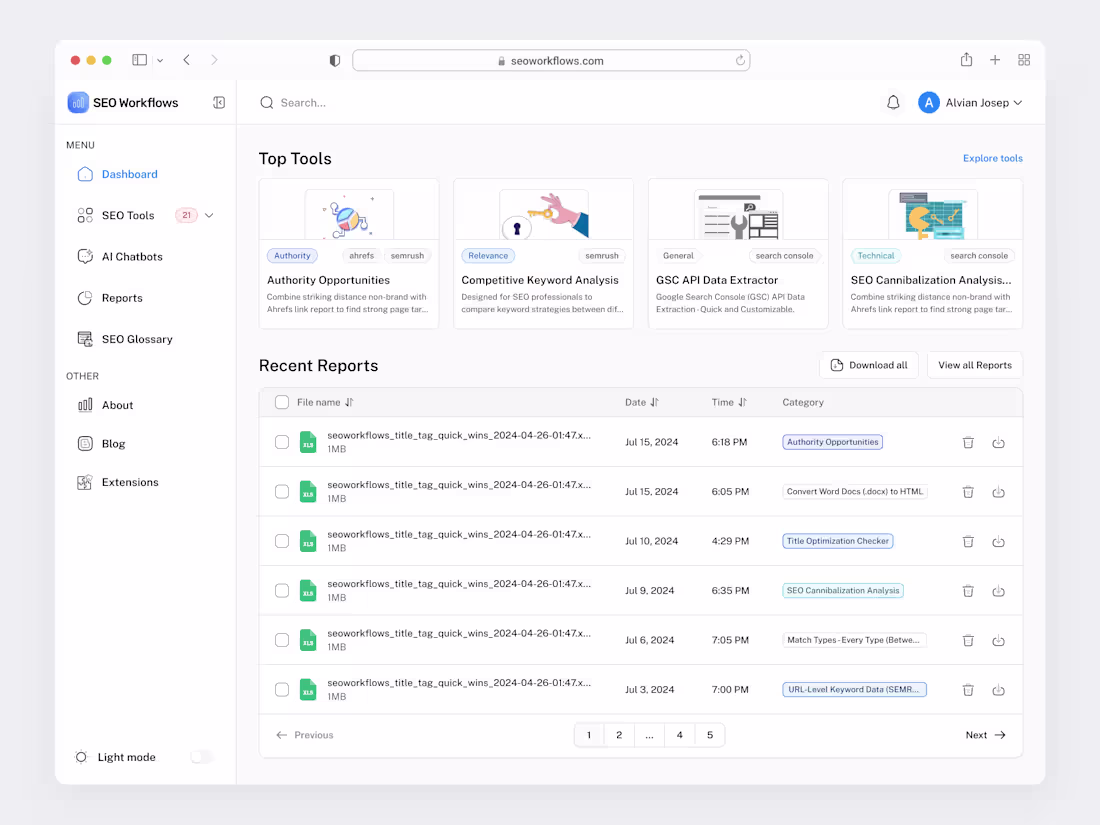
Task: Open Dashboard in the menu
Action: pyautogui.click(x=118, y=174)
